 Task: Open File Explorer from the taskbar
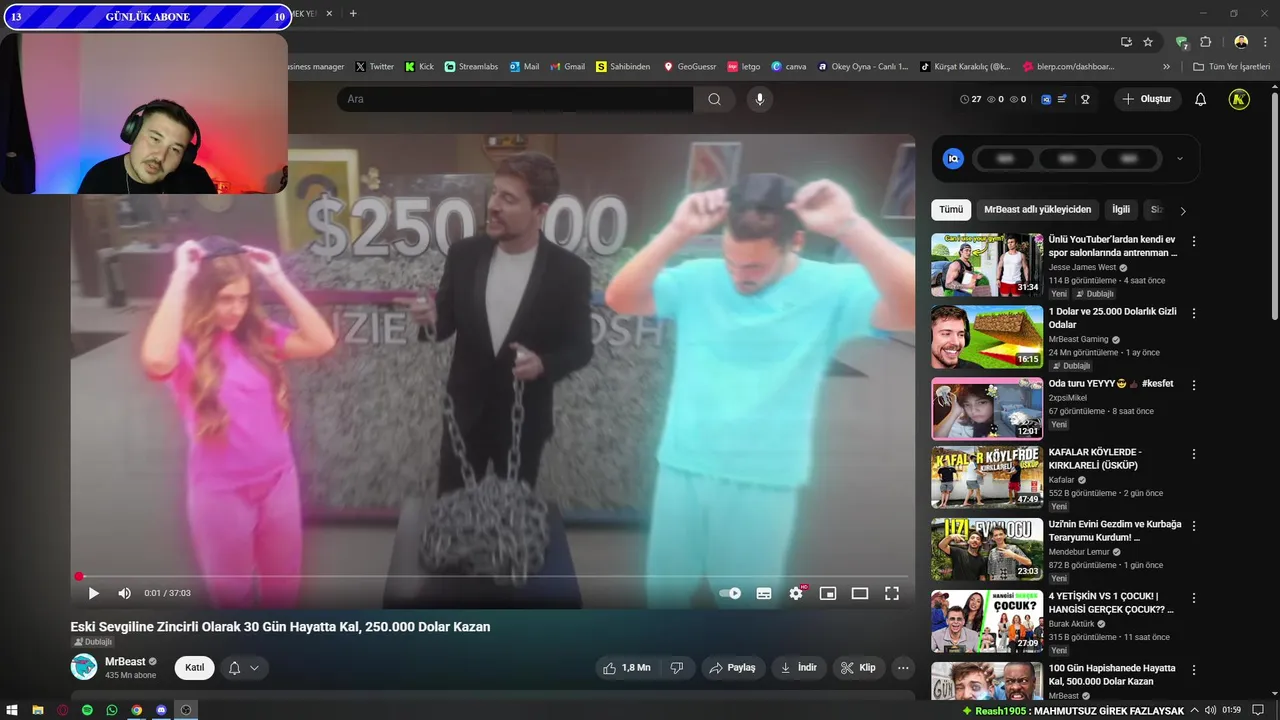pyautogui.click(x=38, y=710)
